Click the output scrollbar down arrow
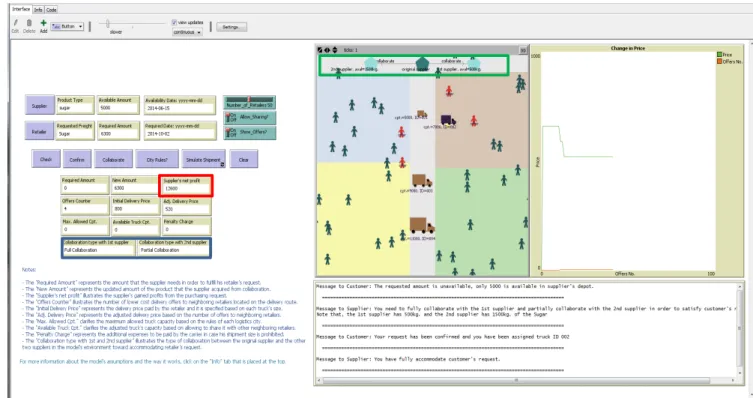Image resolution: width=753 pixels, height=398 pixels. [x=740, y=374]
